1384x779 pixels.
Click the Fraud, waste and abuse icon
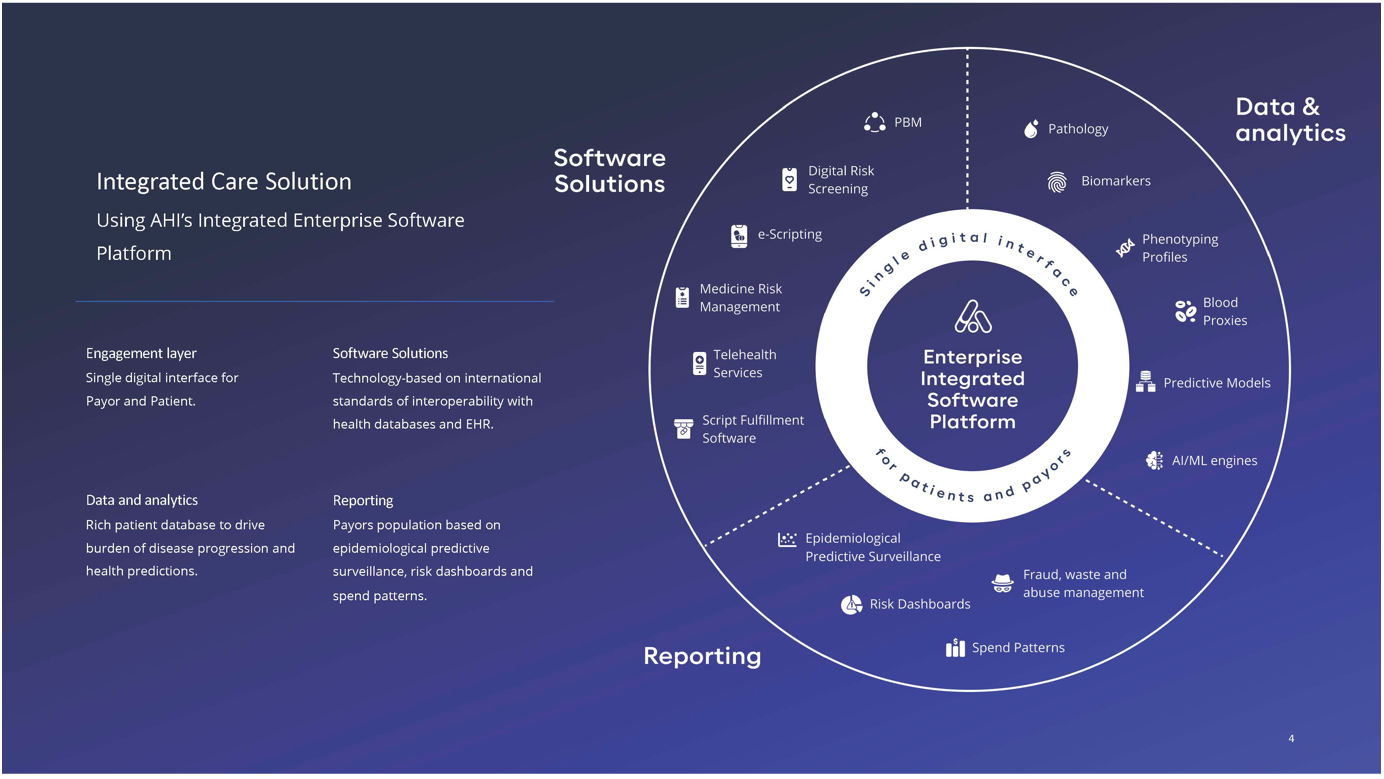point(1002,583)
